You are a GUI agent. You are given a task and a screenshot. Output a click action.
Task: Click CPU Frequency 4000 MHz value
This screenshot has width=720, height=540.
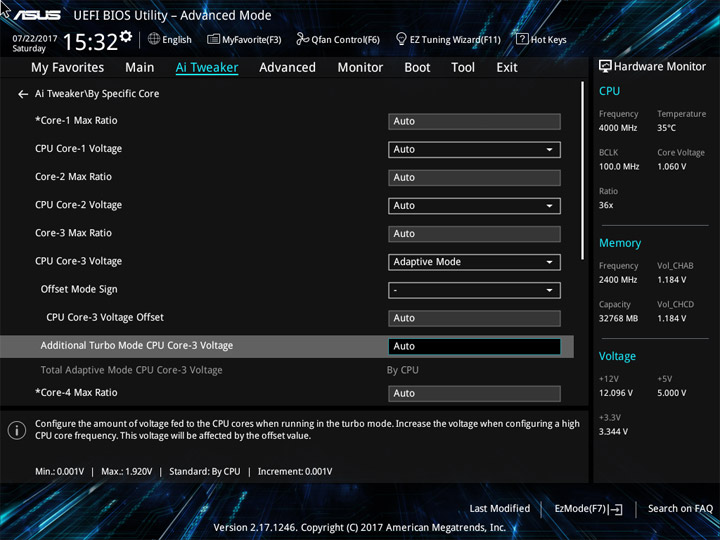[618, 128]
